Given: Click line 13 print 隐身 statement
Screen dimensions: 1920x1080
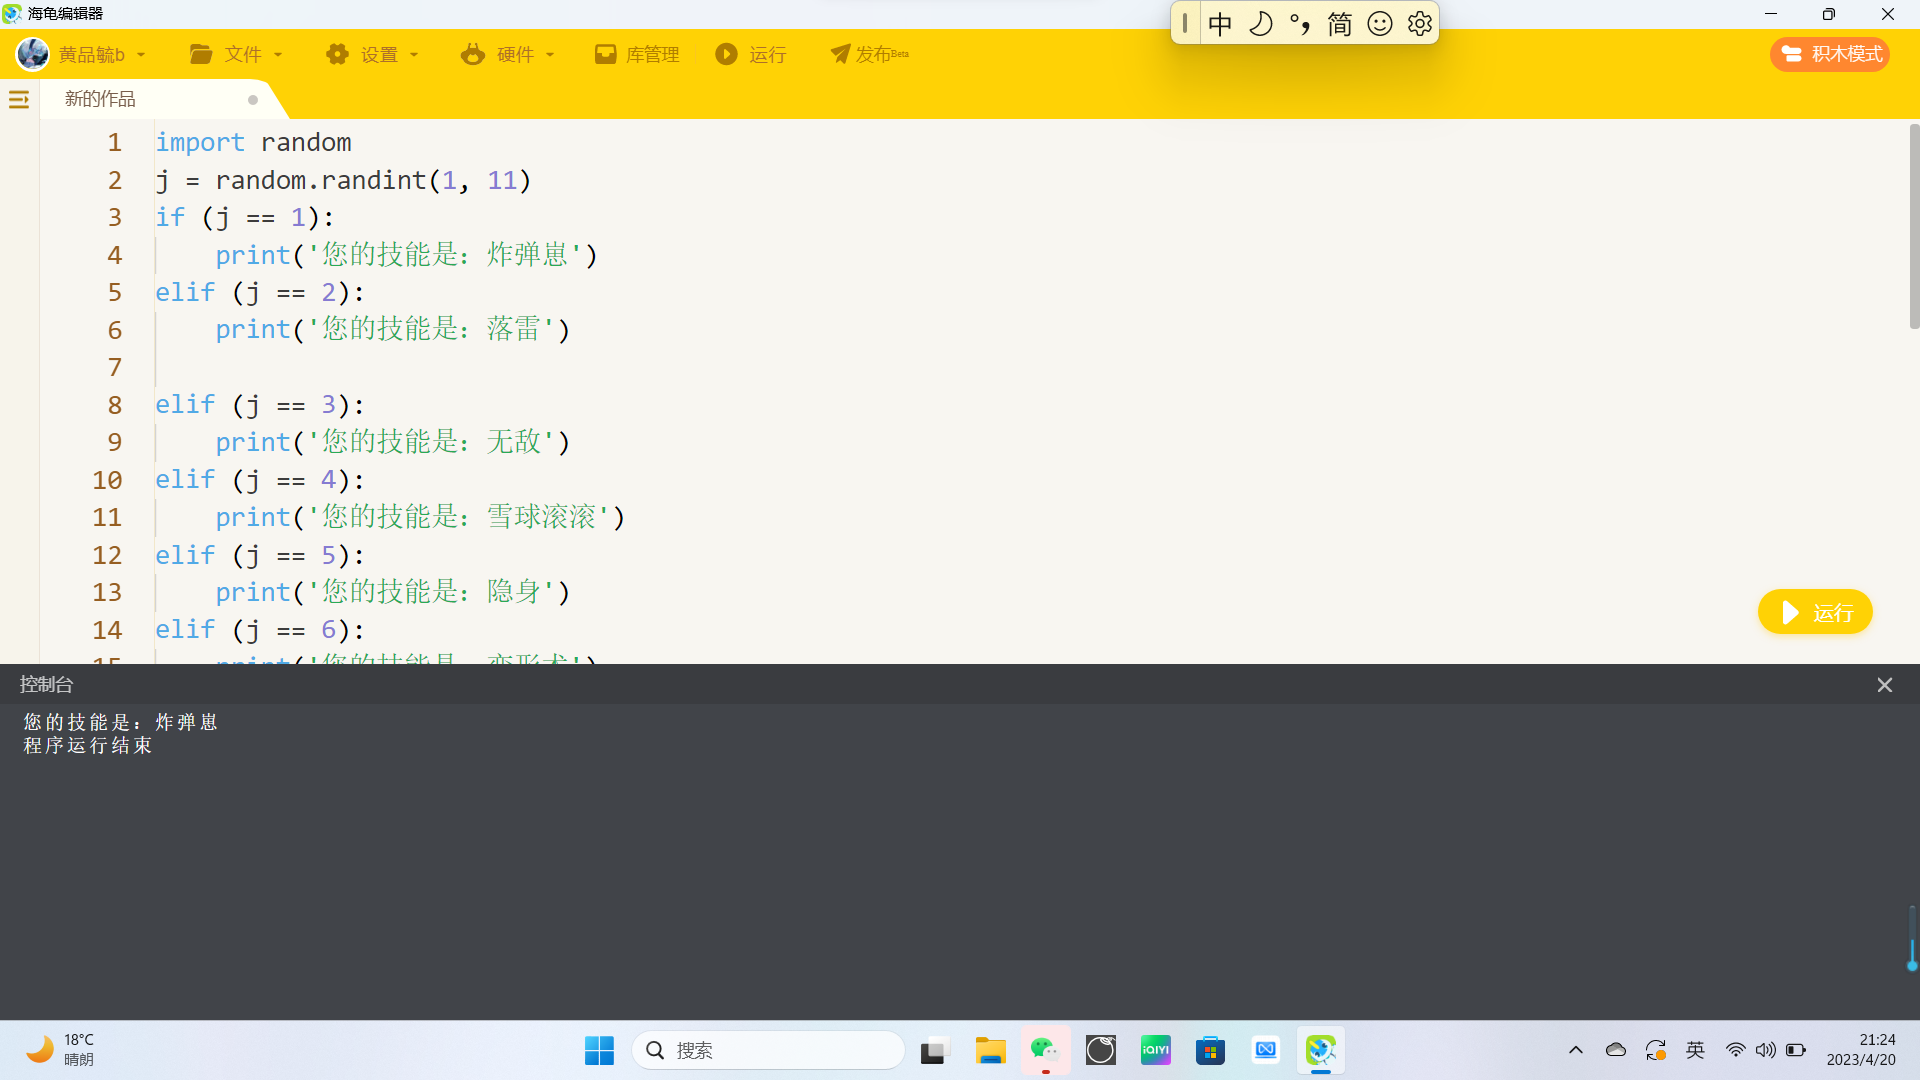Looking at the screenshot, I should point(393,592).
